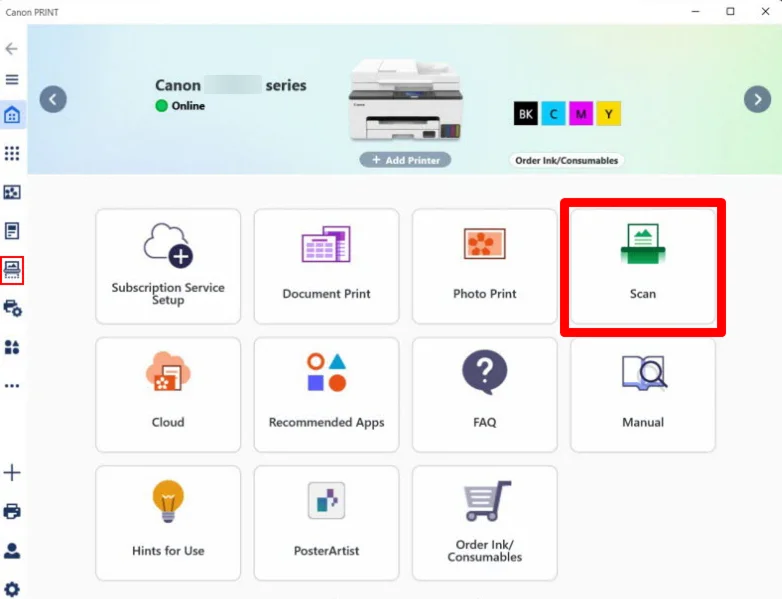782x599 pixels.
Task: Click Order Ink/Consumables button under ink levels
Action: tap(566, 160)
